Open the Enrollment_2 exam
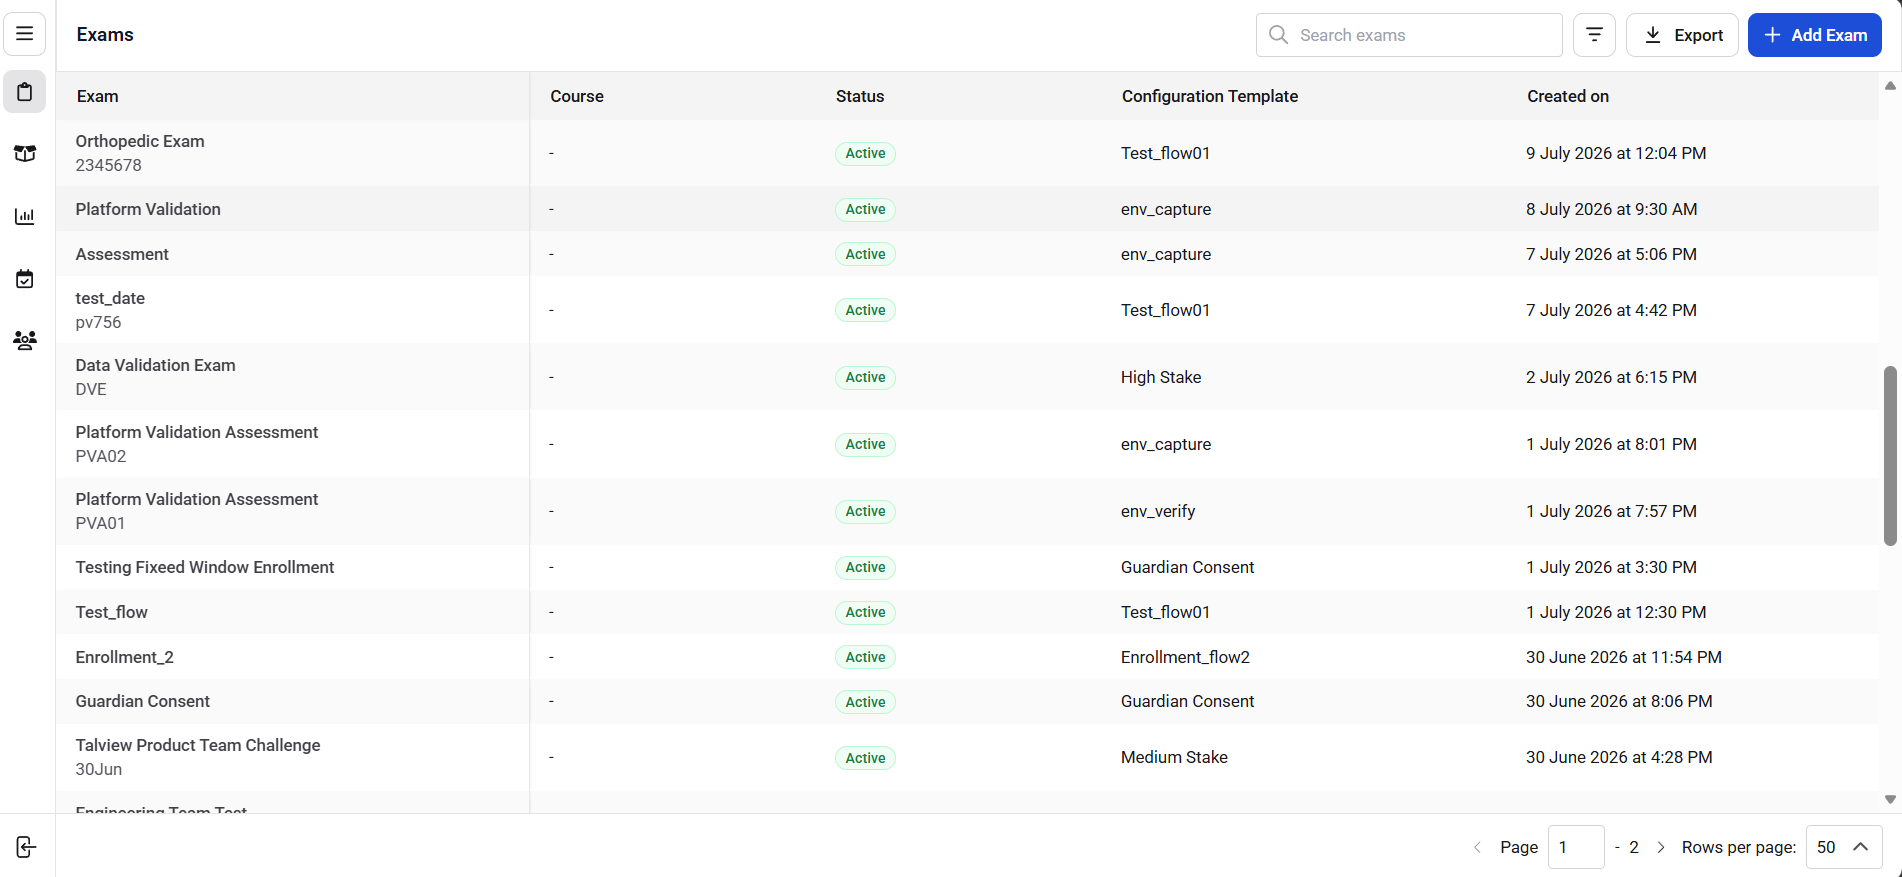Screen dimensions: 1902x877 [125, 657]
